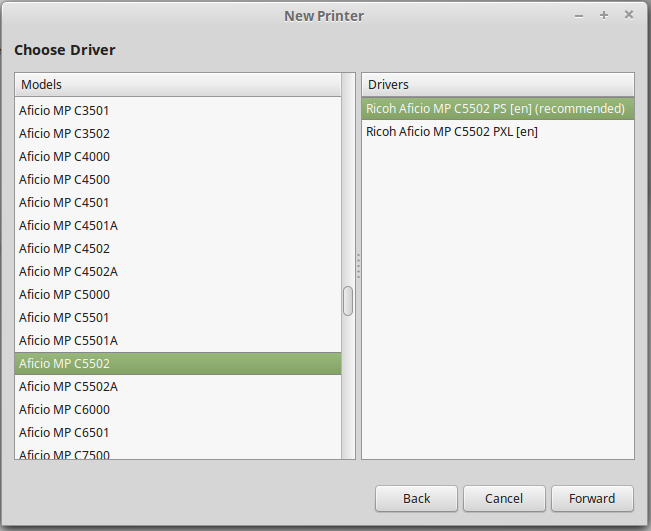
Task: Select Aficio MP C4502A entry
Action: pyautogui.click(x=178, y=272)
